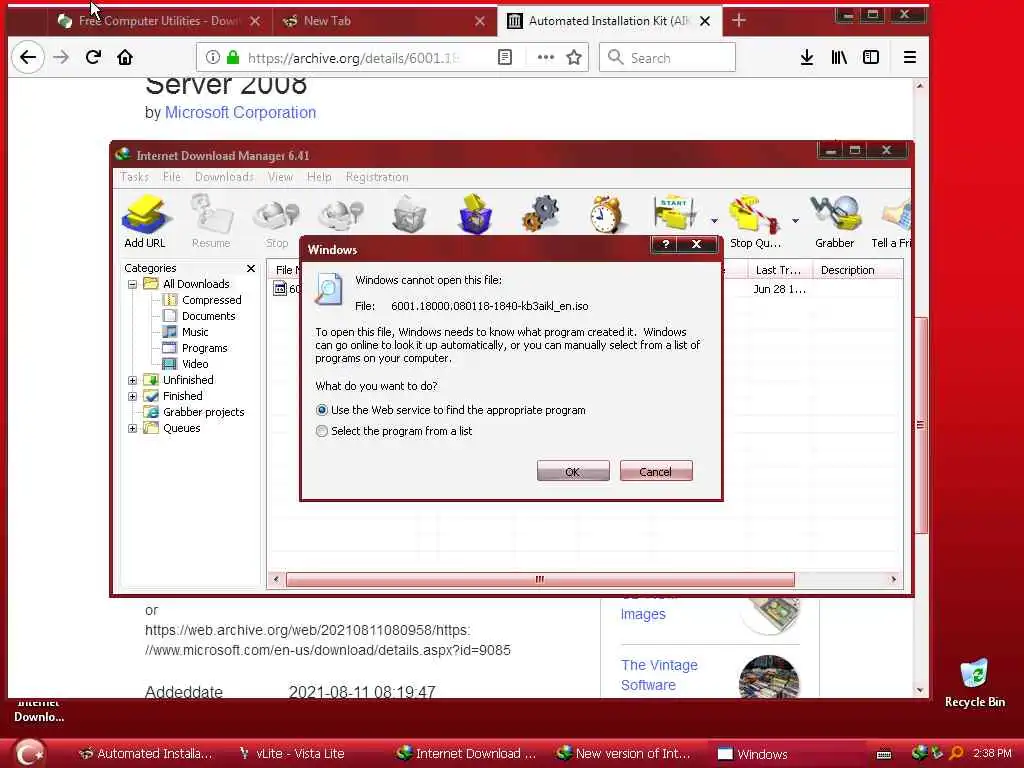1024x768 pixels.
Task: Click OK in the Windows dialog
Action: tap(573, 472)
